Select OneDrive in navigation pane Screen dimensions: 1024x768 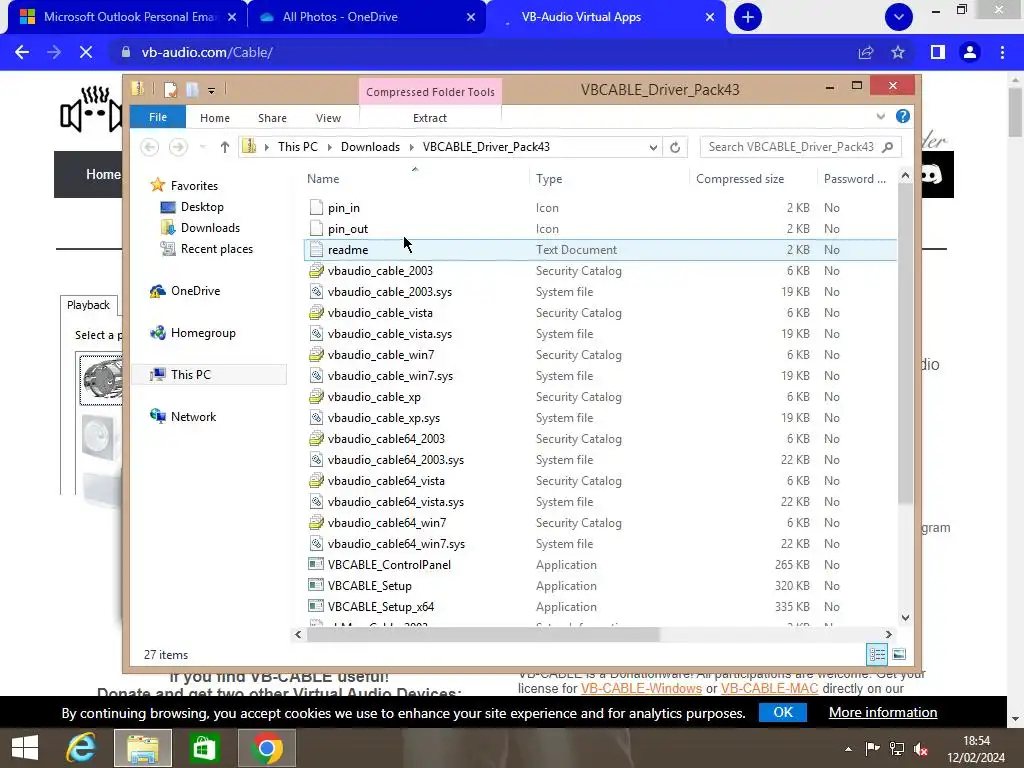195,291
